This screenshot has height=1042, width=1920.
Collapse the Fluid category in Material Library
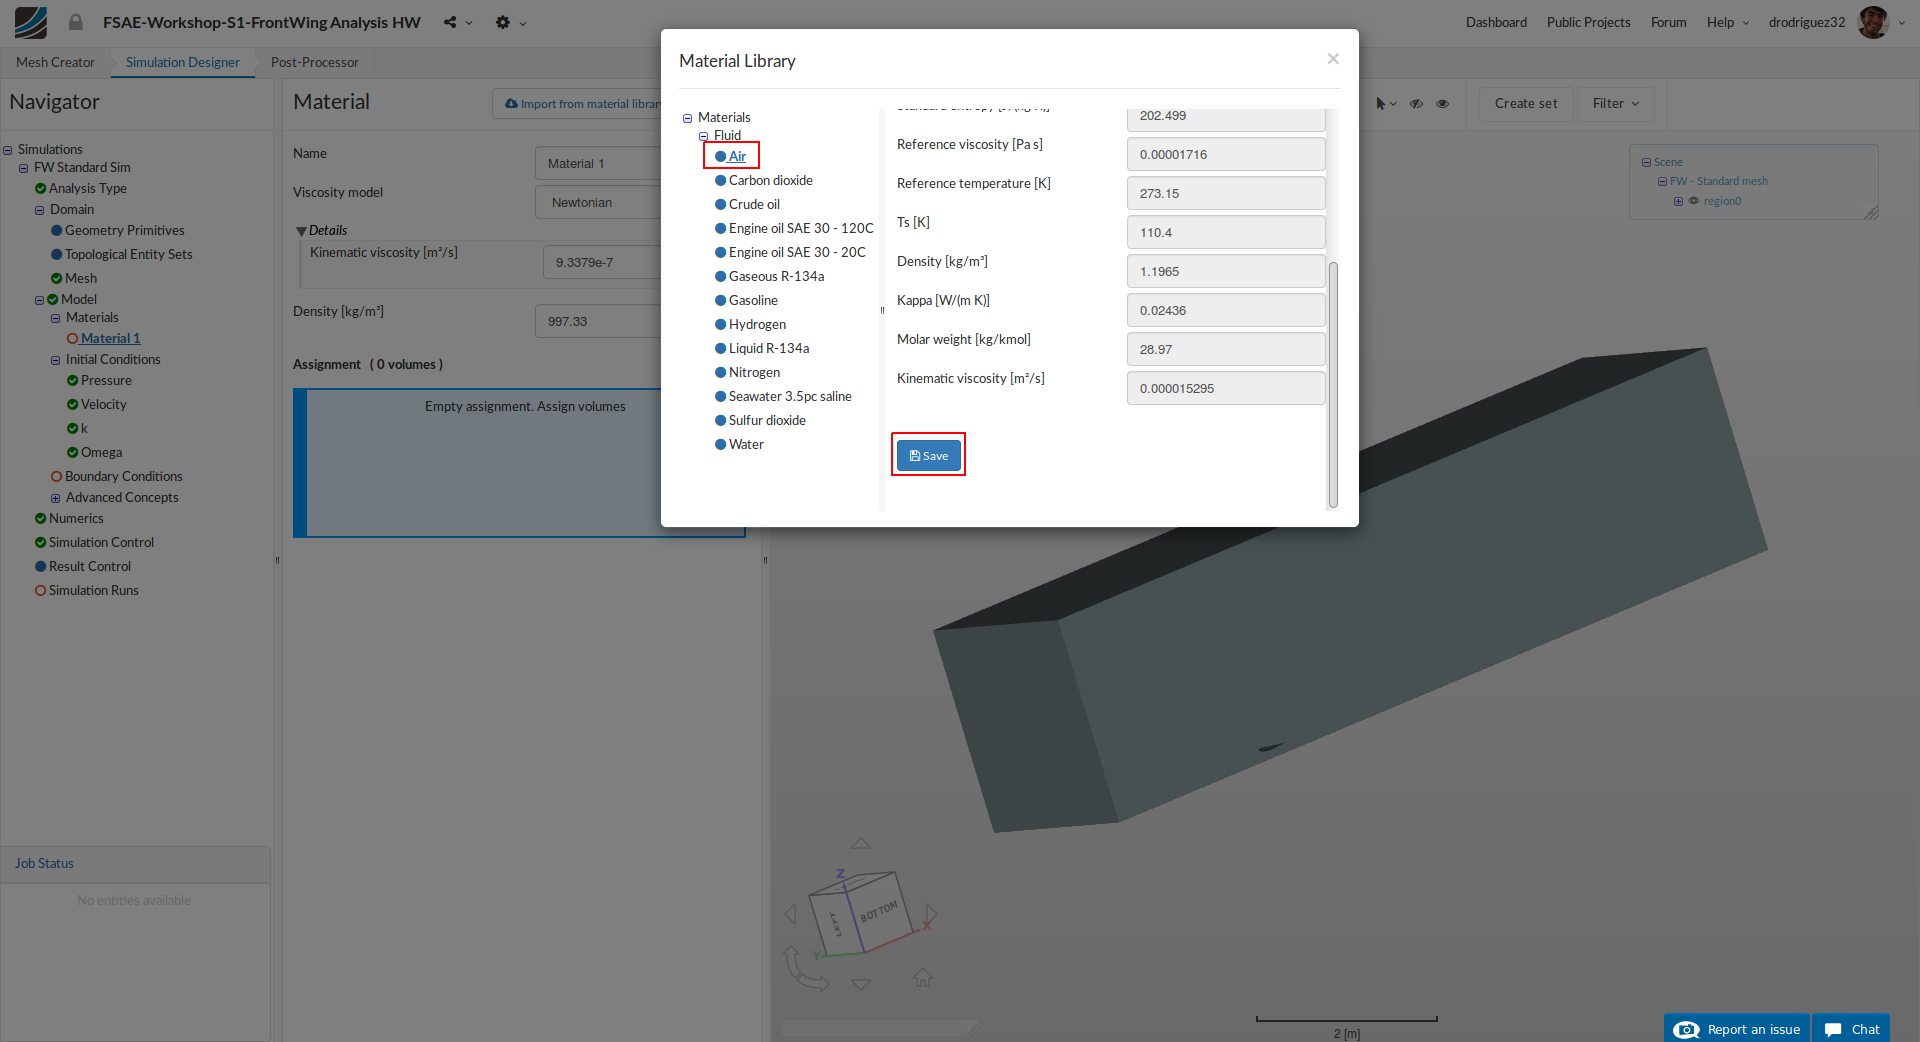coord(704,136)
